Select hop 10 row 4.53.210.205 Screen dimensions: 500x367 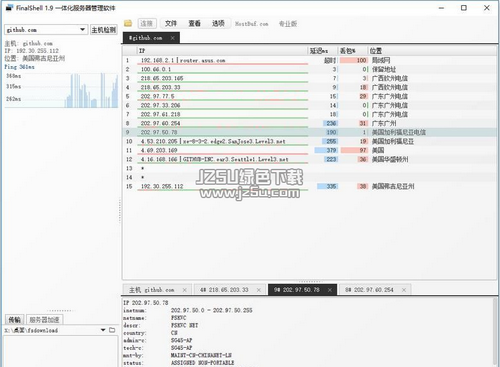click(x=309, y=141)
